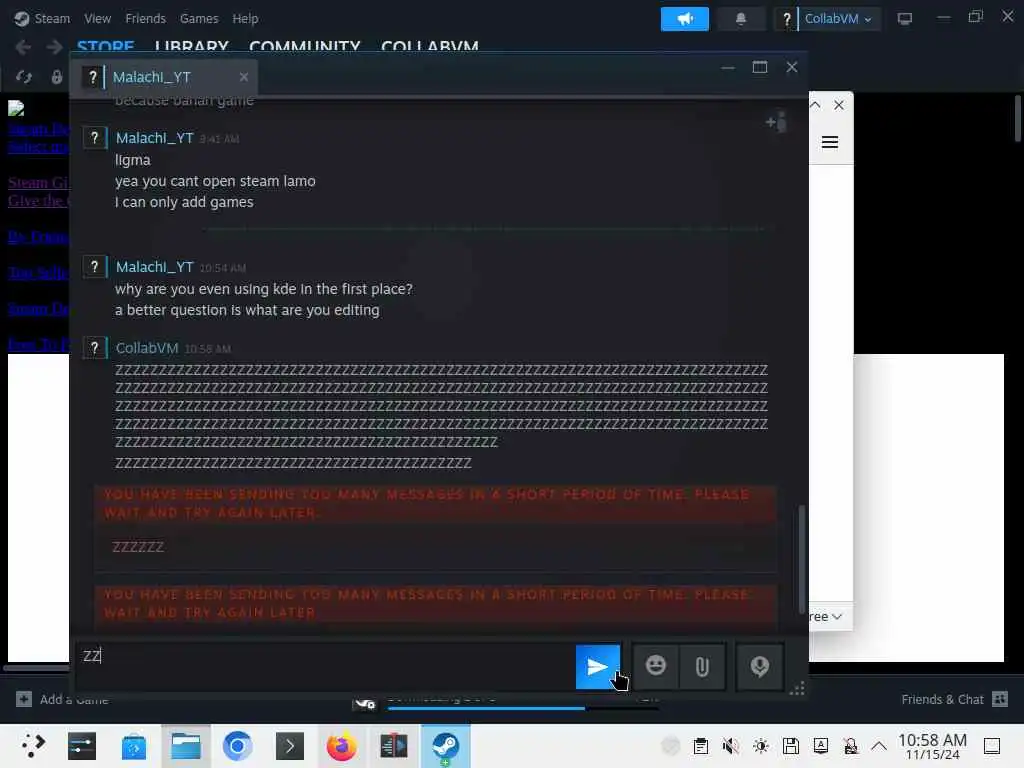Open the removable disk tray icon
Viewport: 1024px width, 768px height.
(791, 746)
